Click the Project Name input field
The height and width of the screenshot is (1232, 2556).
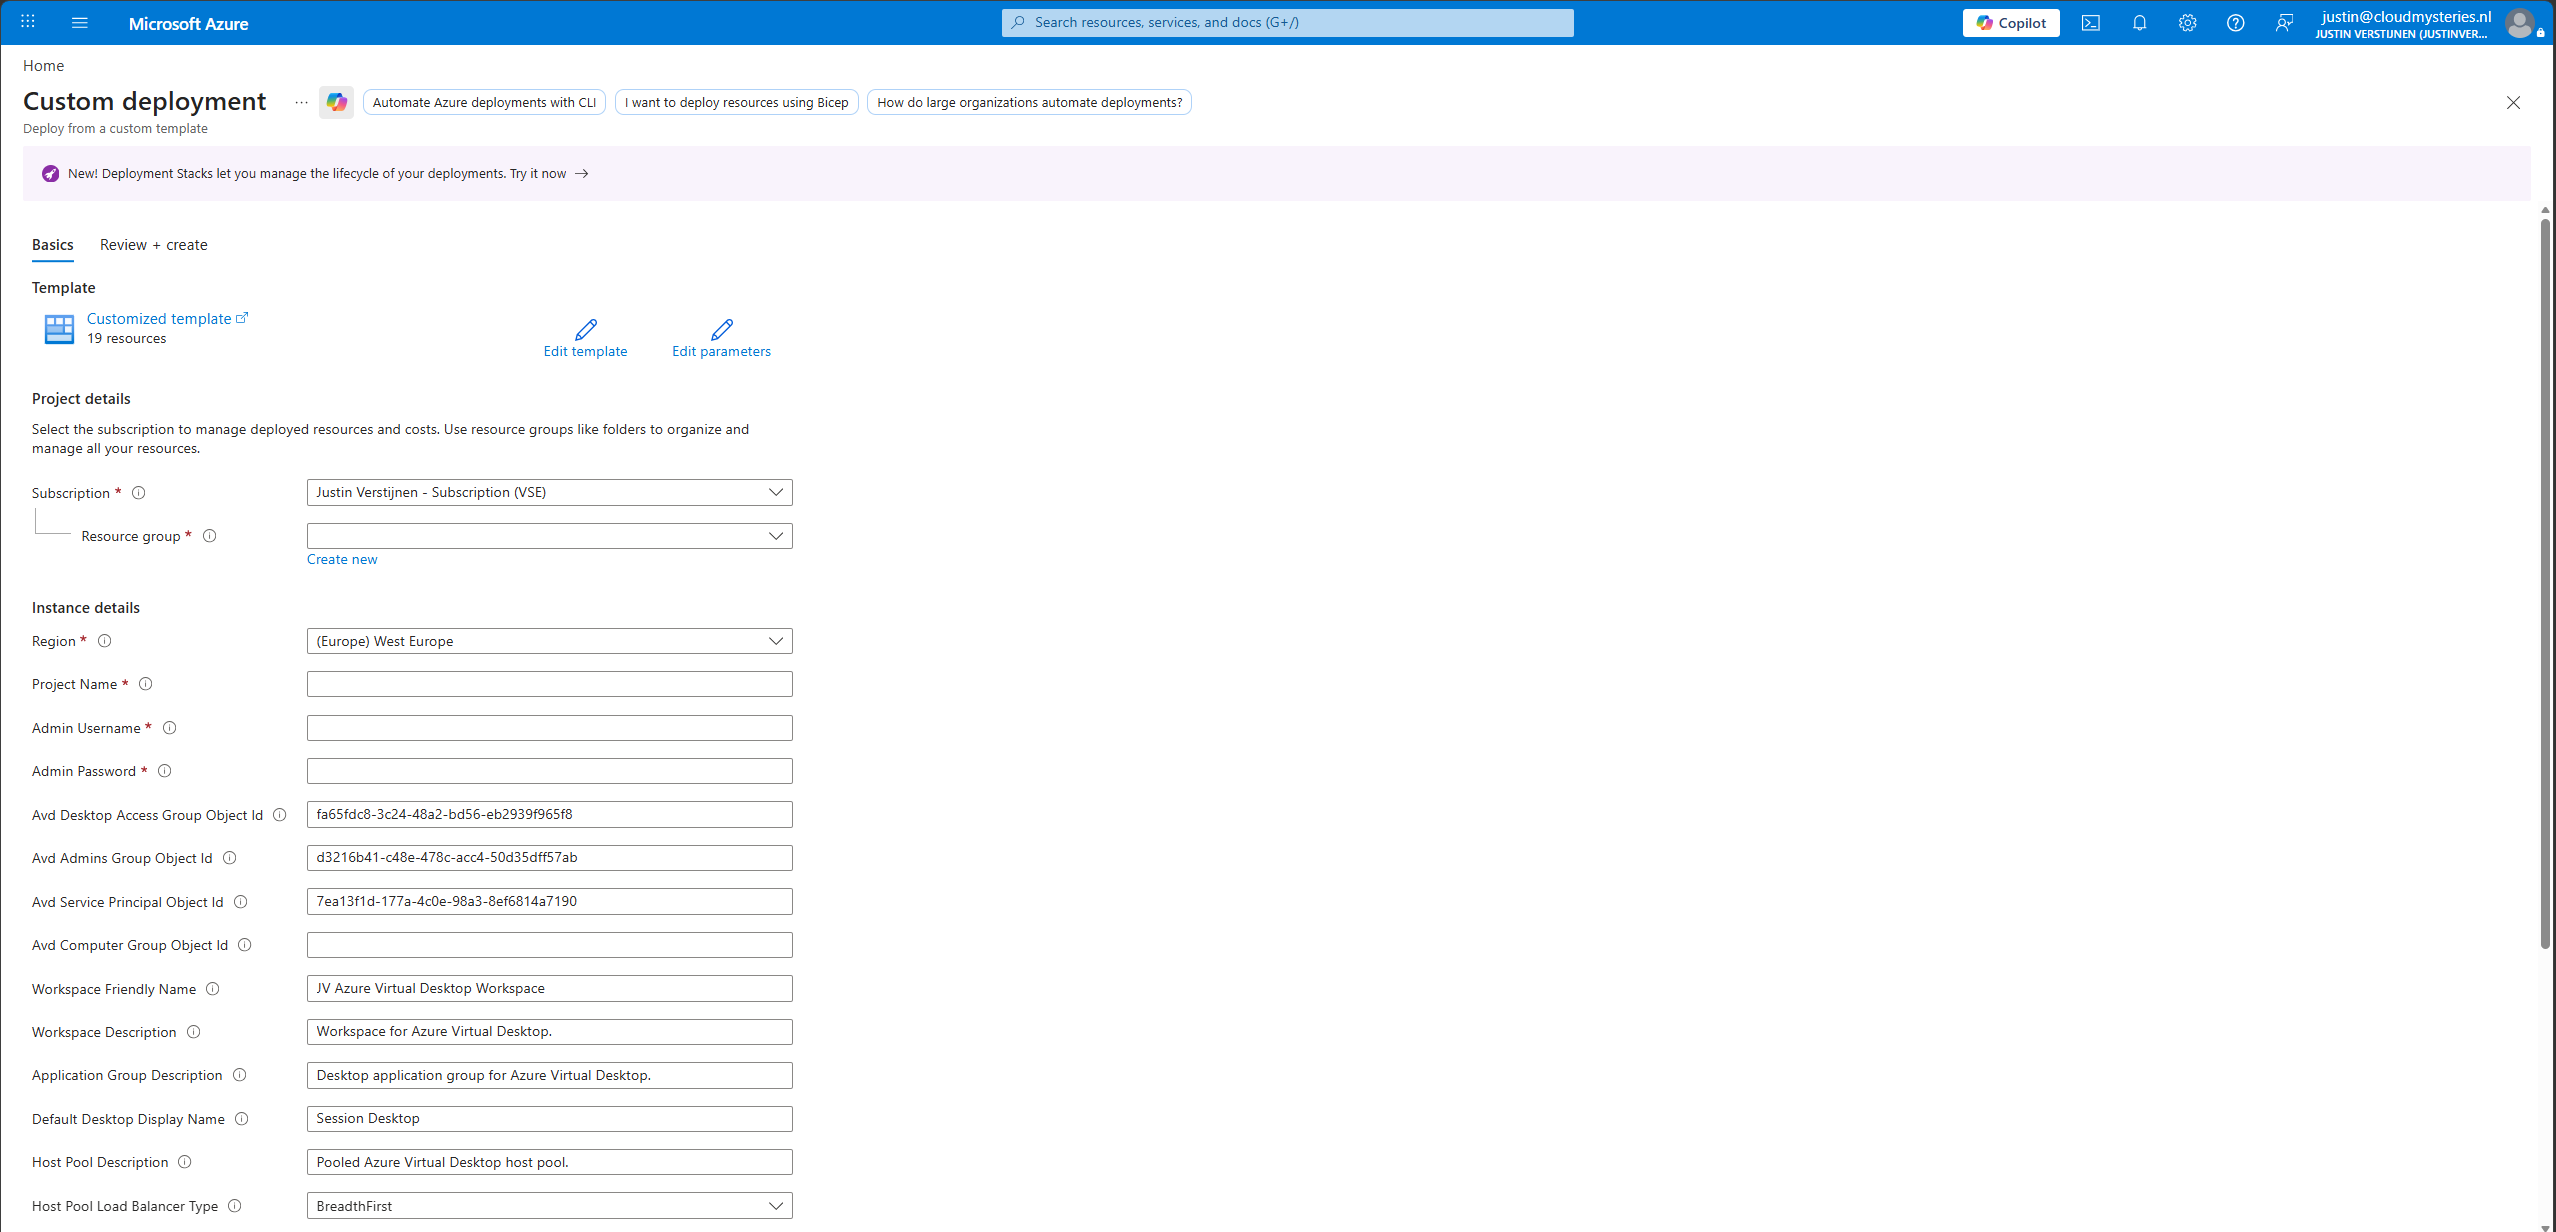[x=550, y=684]
